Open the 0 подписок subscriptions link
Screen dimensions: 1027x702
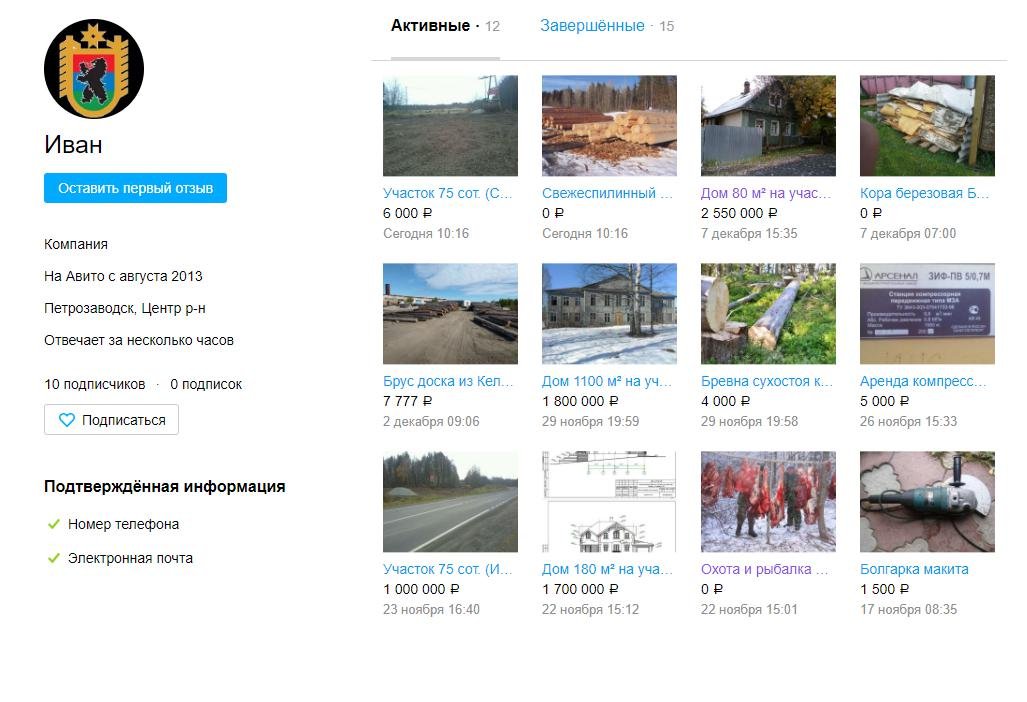pos(205,384)
